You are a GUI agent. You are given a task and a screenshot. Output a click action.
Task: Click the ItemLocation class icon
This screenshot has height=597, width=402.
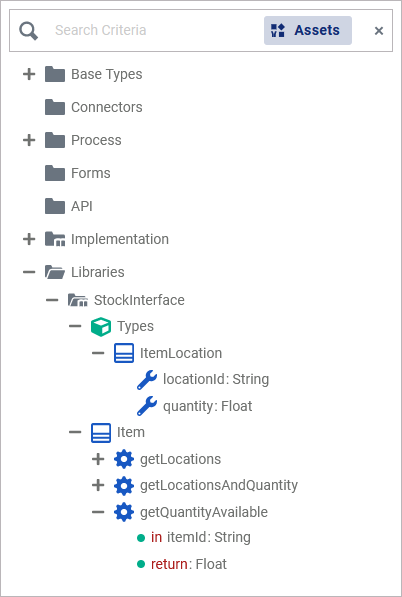(124, 353)
